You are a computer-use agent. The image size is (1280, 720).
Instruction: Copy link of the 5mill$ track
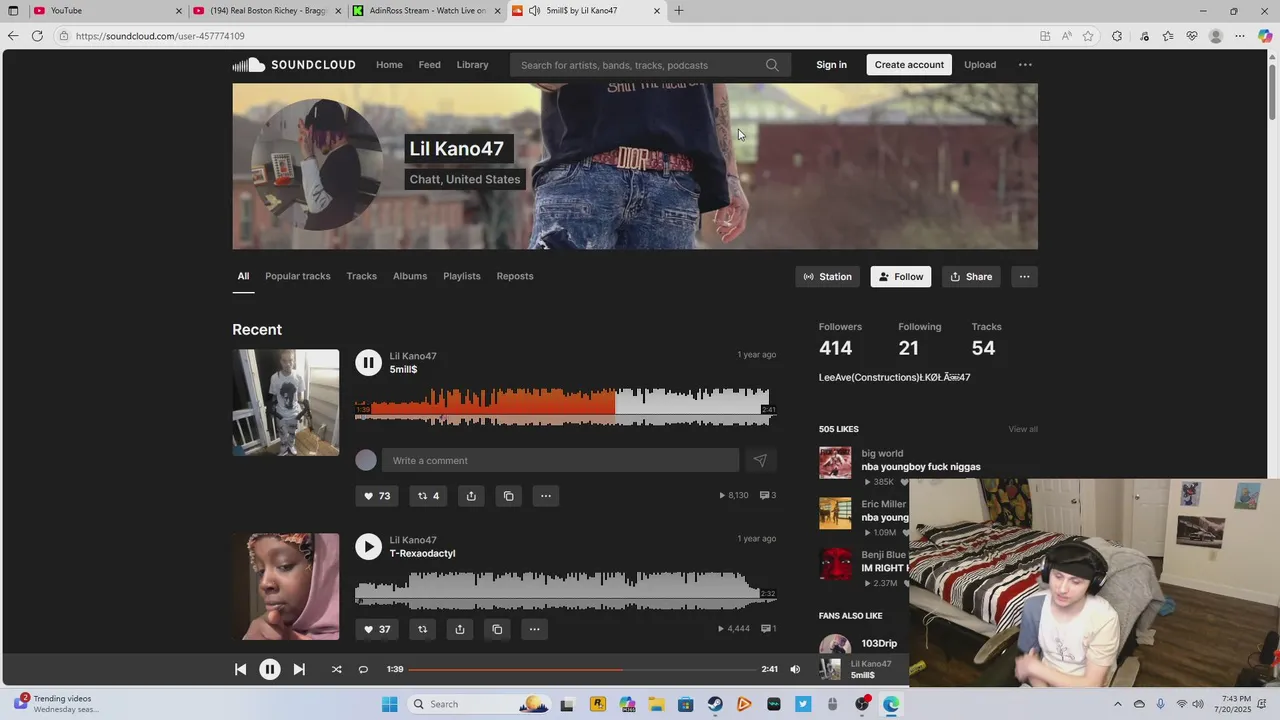point(509,496)
